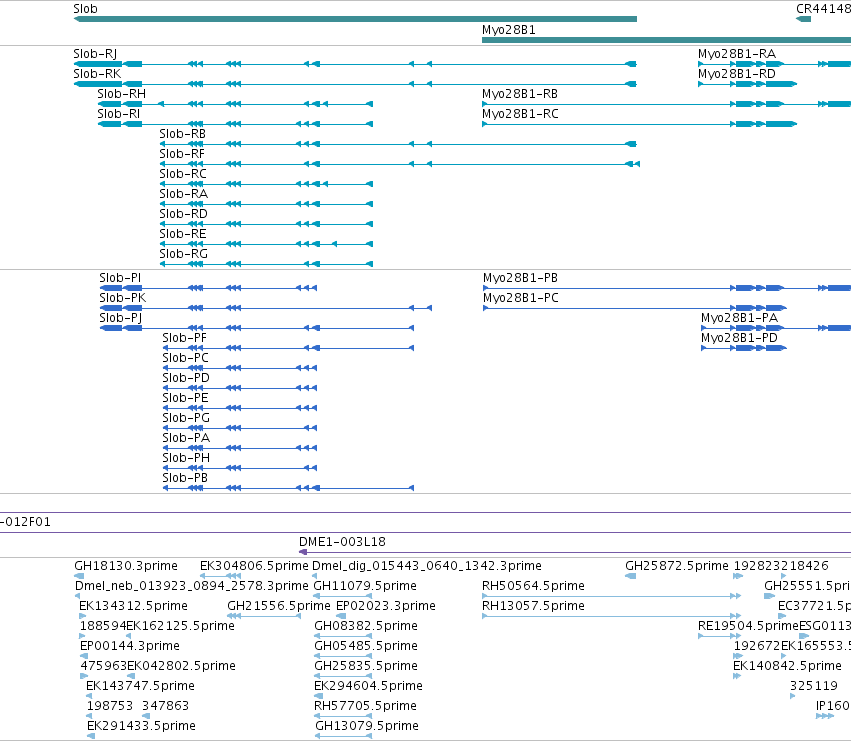The image size is (851, 741).
Task: Select transcript Myo28B1-RC label
Action: tap(520, 114)
